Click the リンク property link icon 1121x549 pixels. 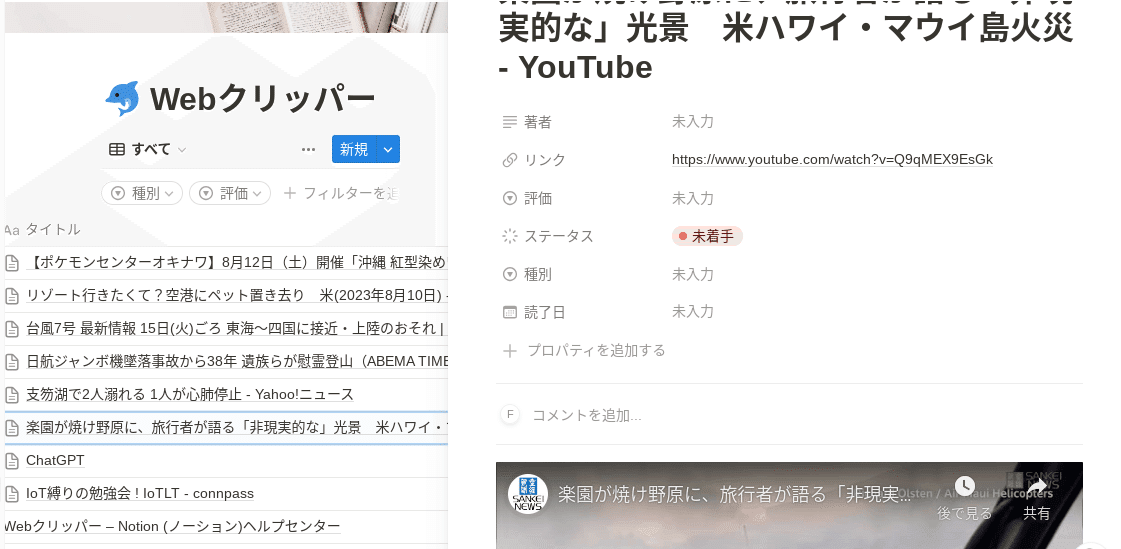pos(510,160)
